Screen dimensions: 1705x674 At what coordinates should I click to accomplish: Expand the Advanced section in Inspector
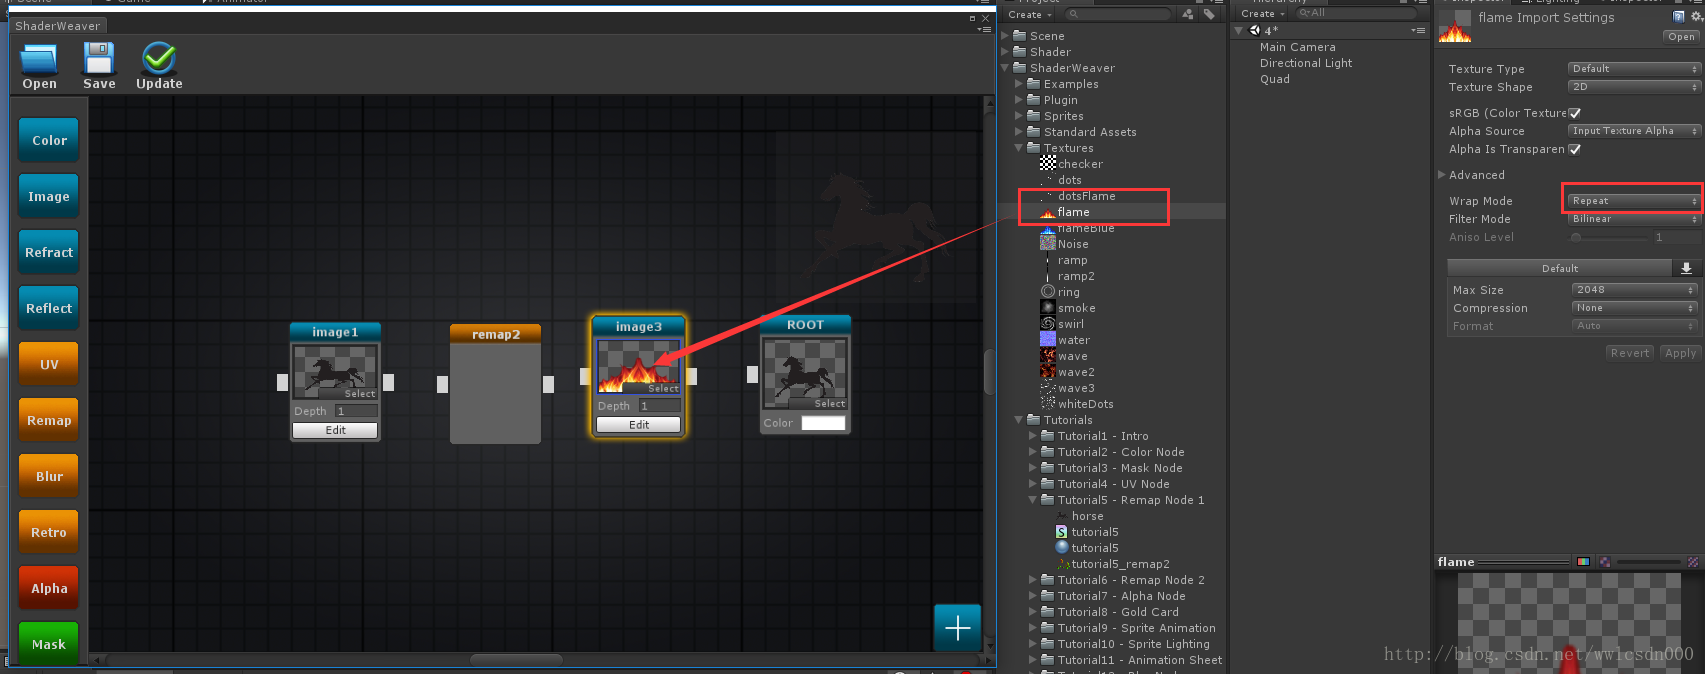coord(1442,175)
